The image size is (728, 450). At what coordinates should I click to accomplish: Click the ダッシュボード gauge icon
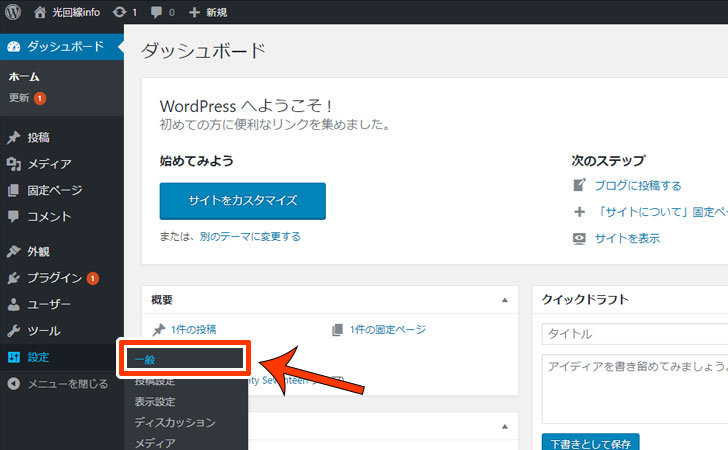pos(14,46)
